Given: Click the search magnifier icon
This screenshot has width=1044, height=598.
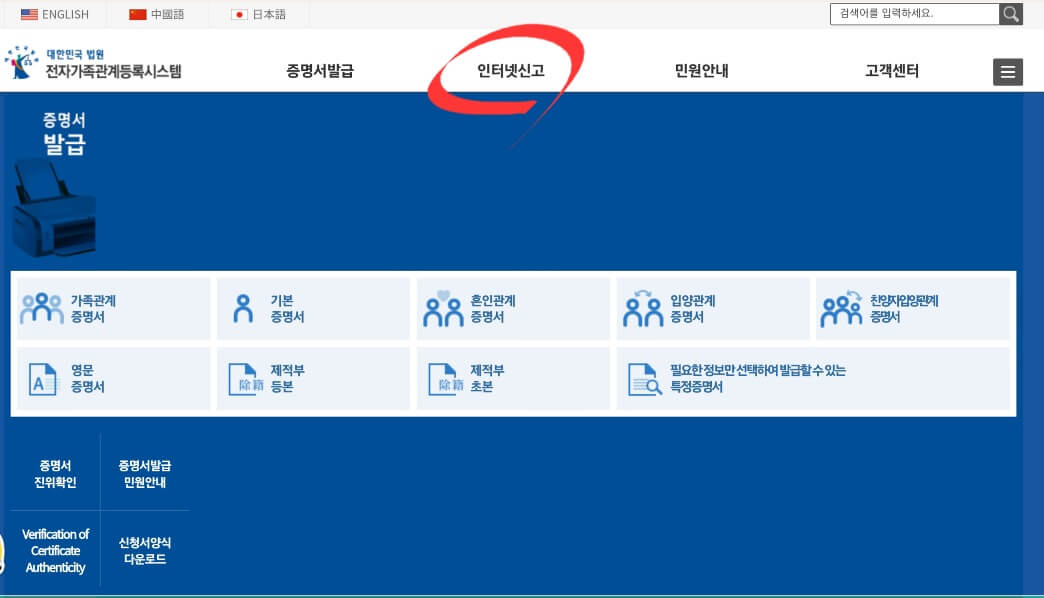Looking at the screenshot, I should [x=1011, y=14].
